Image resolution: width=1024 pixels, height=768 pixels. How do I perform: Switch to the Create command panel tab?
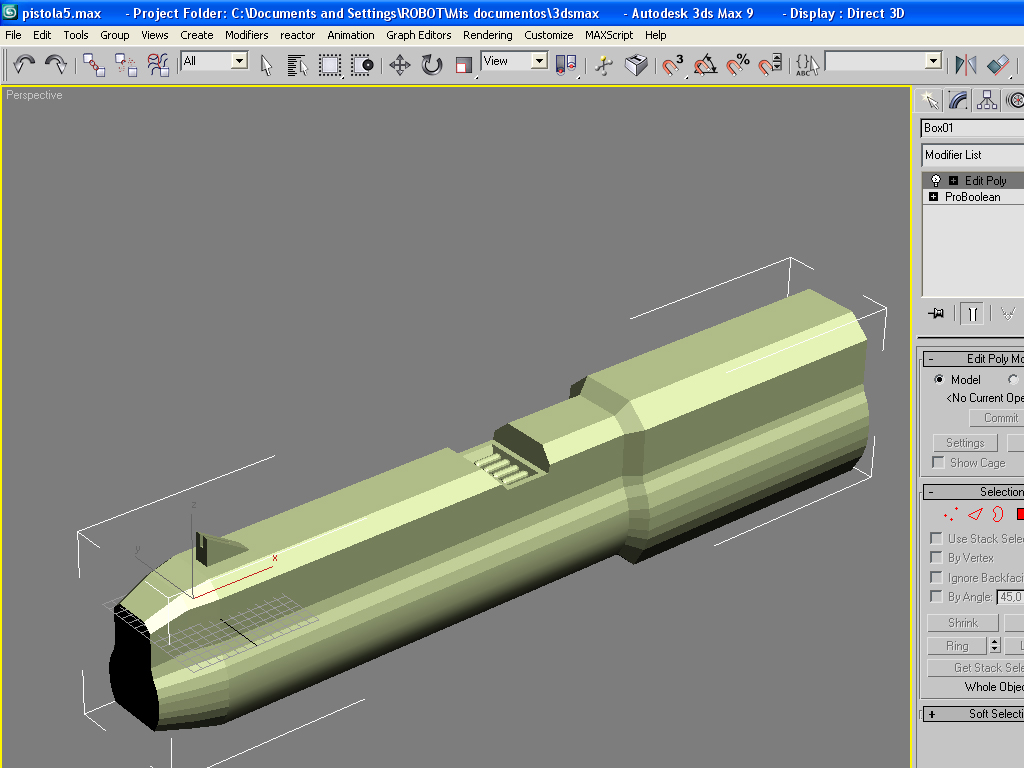point(929,101)
